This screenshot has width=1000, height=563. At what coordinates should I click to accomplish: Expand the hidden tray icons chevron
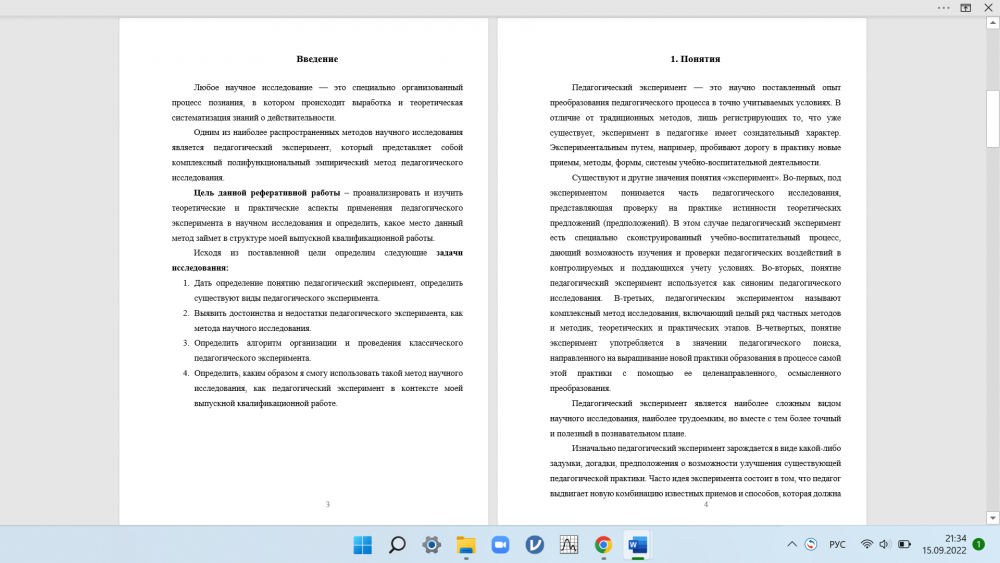(792, 544)
